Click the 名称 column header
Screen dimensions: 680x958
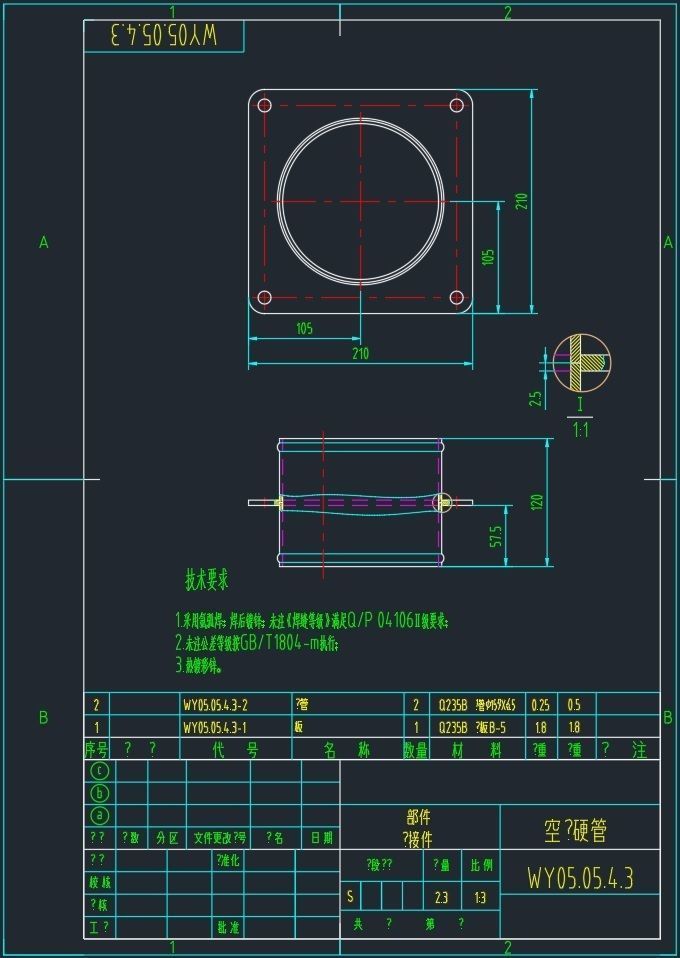pos(347,750)
